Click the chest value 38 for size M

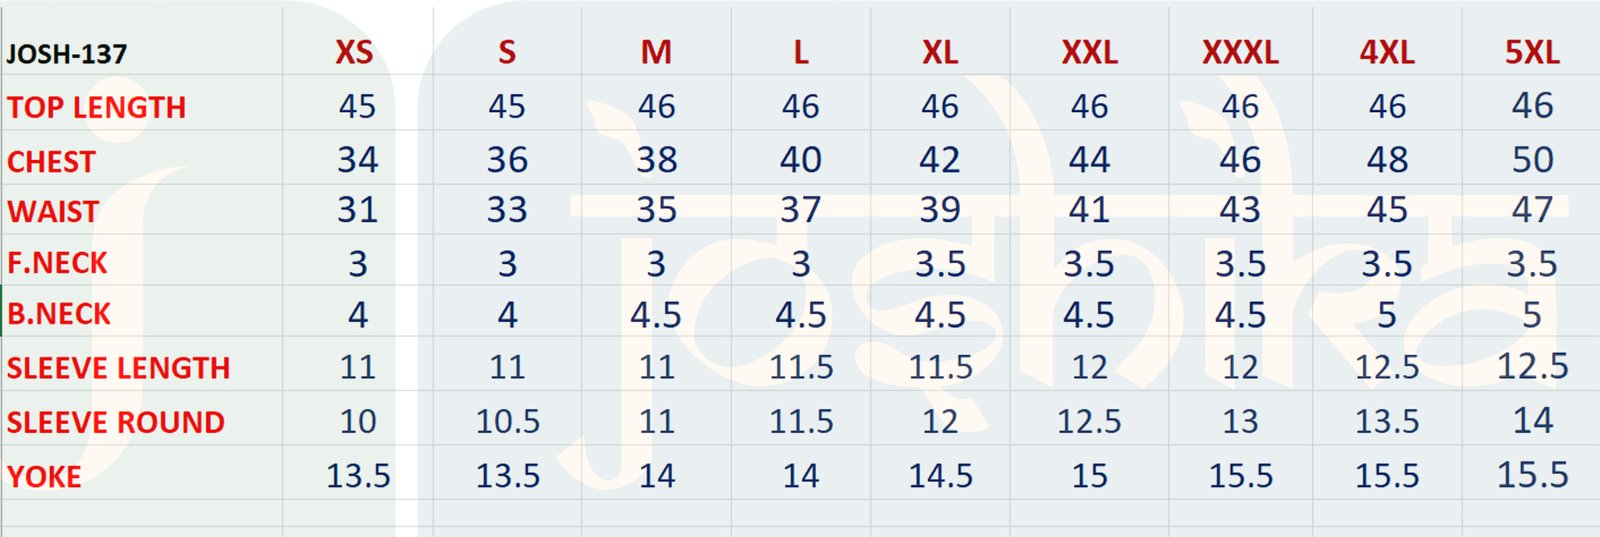(656, 160)
